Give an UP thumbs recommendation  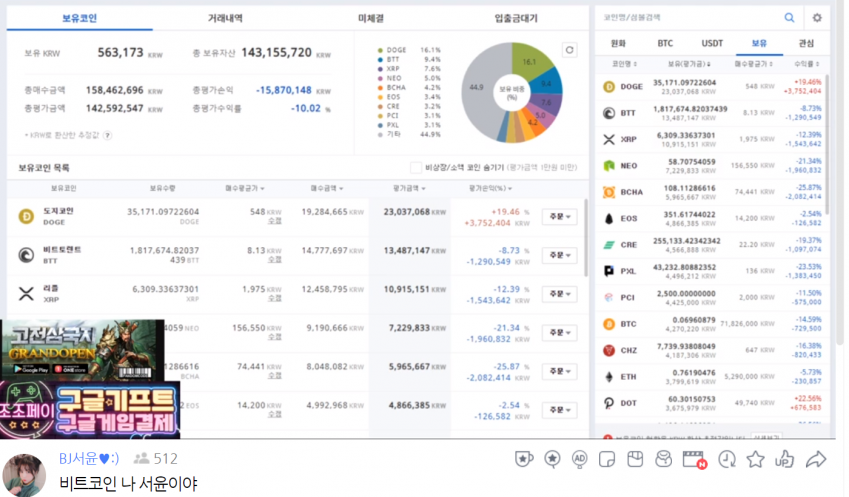(x=785, y=460)
